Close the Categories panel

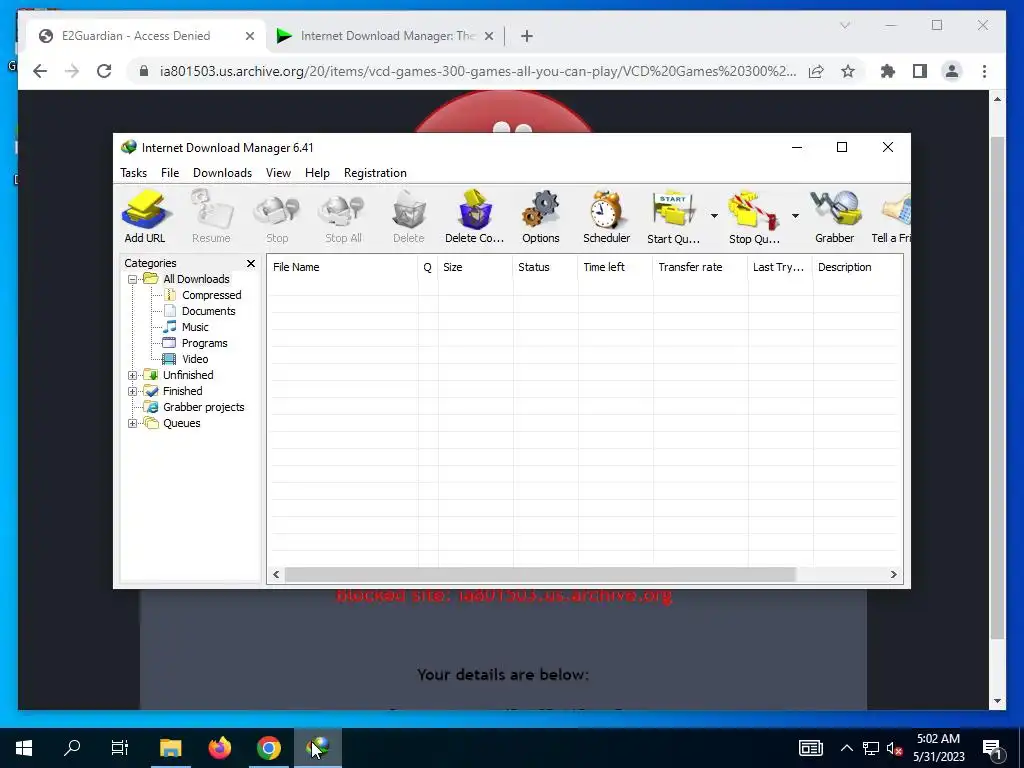pyautogui.click(x=251, y=263)
